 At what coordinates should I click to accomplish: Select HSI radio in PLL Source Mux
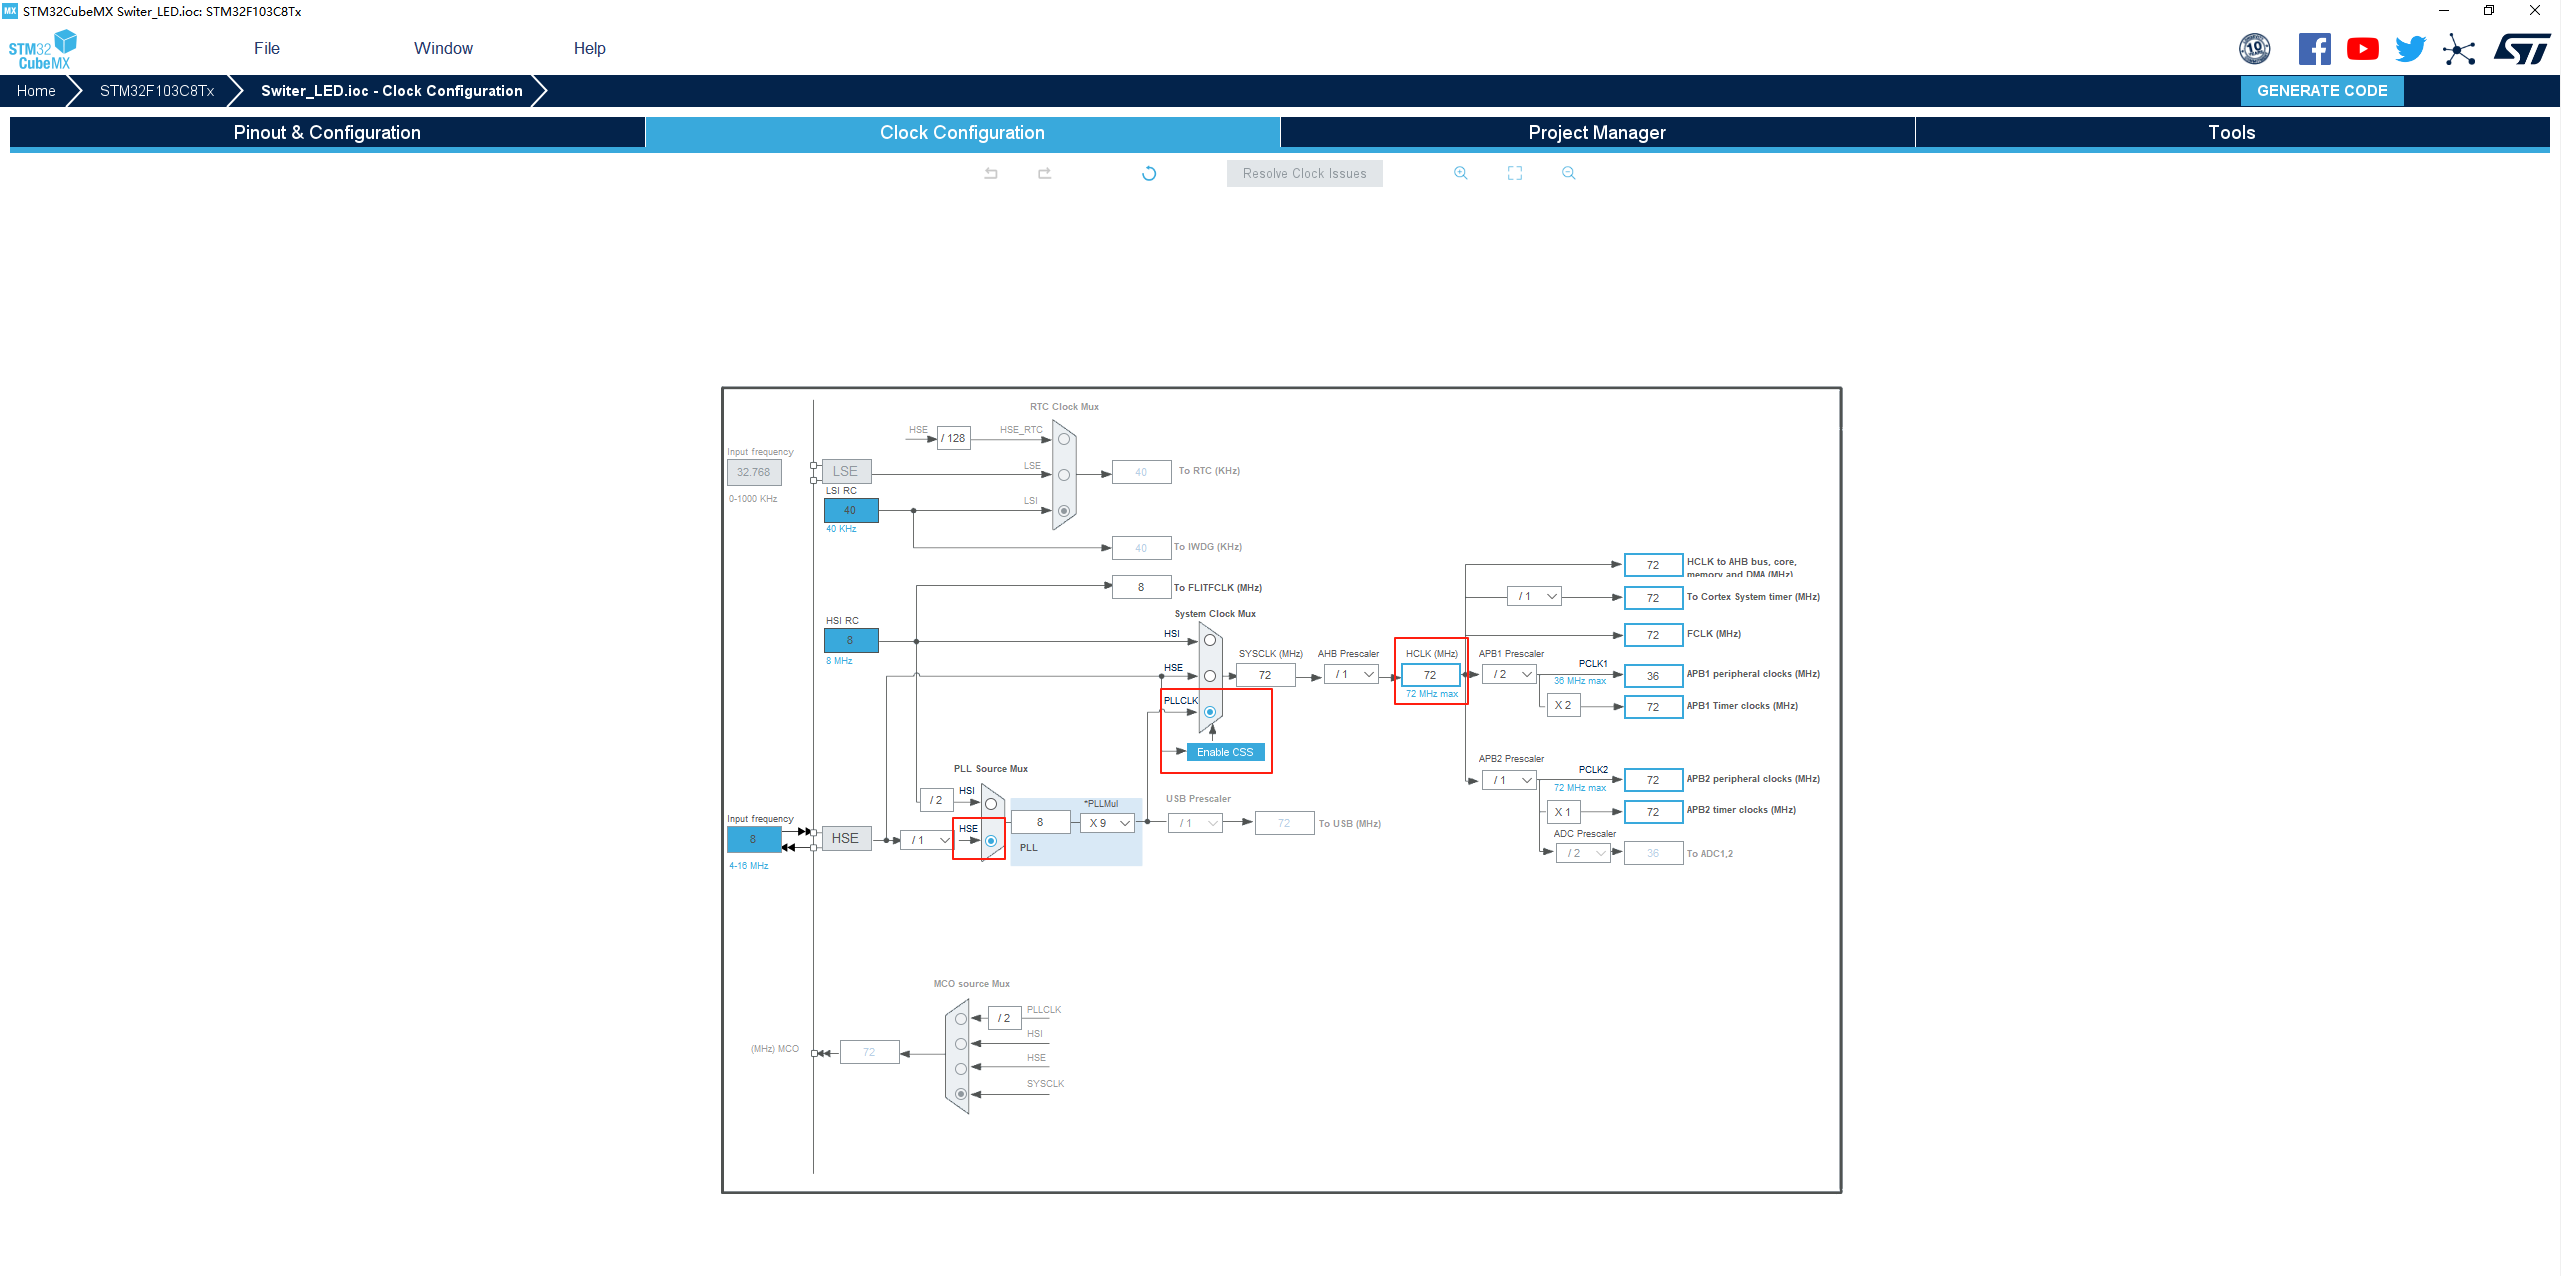pyautogui.click(x=991, y=804)
